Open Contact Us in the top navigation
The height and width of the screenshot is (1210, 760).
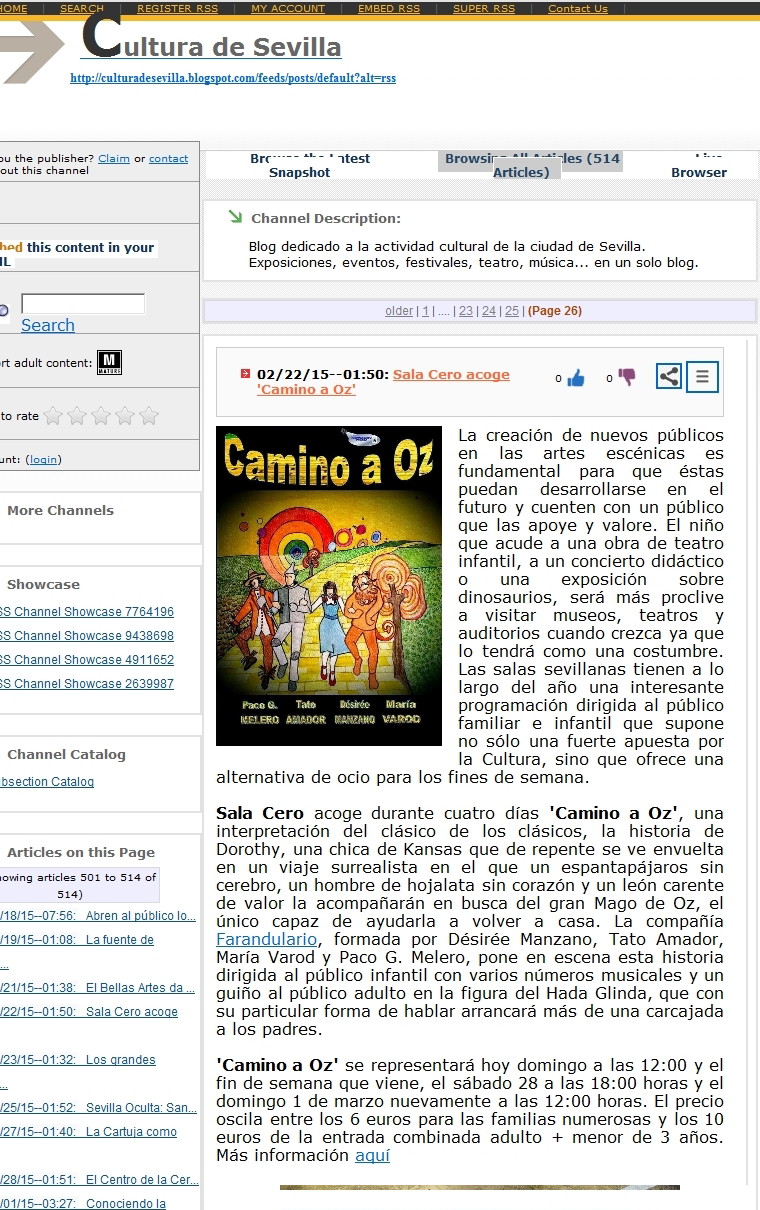click(x=578, y=8)
